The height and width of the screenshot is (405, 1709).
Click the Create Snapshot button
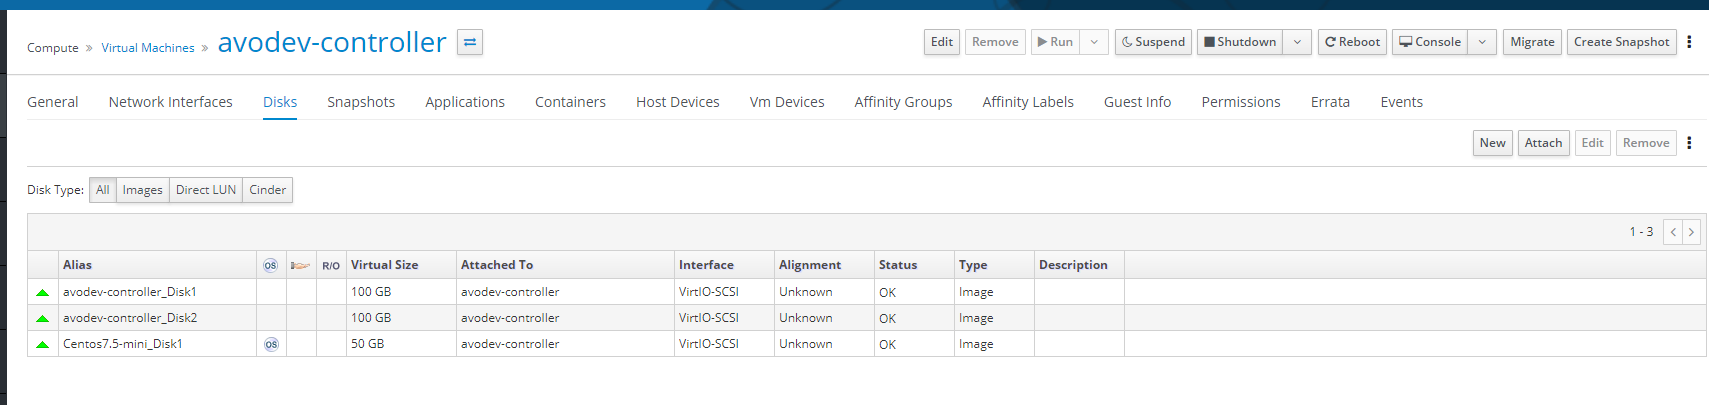pos(1621,42)
